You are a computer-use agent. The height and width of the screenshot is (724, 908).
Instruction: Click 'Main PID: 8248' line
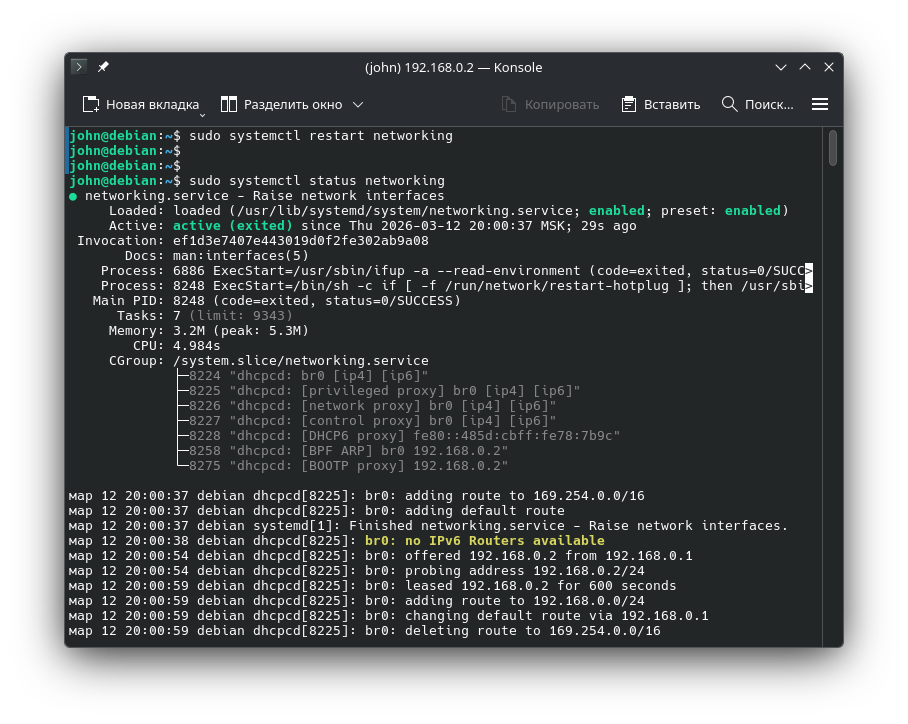pos(277,301)
